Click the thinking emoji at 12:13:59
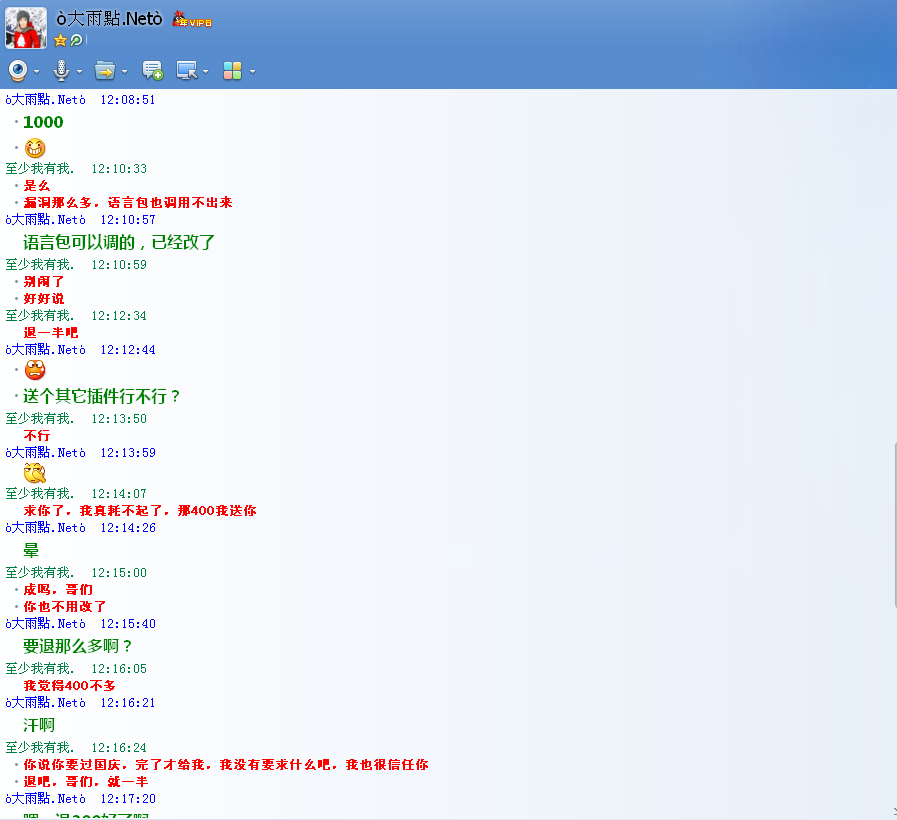This screenshot has width=897, height=820. point(35,473)
